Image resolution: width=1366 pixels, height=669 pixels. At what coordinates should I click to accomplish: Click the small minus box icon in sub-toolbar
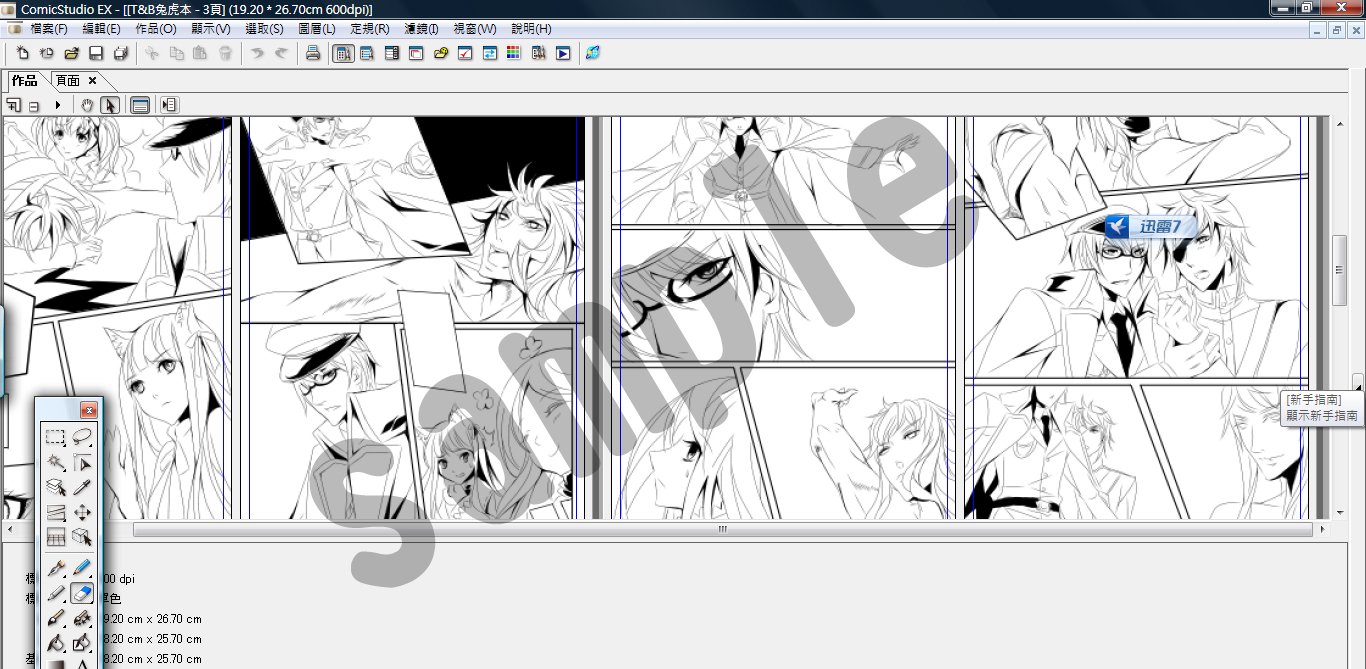[34, 106]
